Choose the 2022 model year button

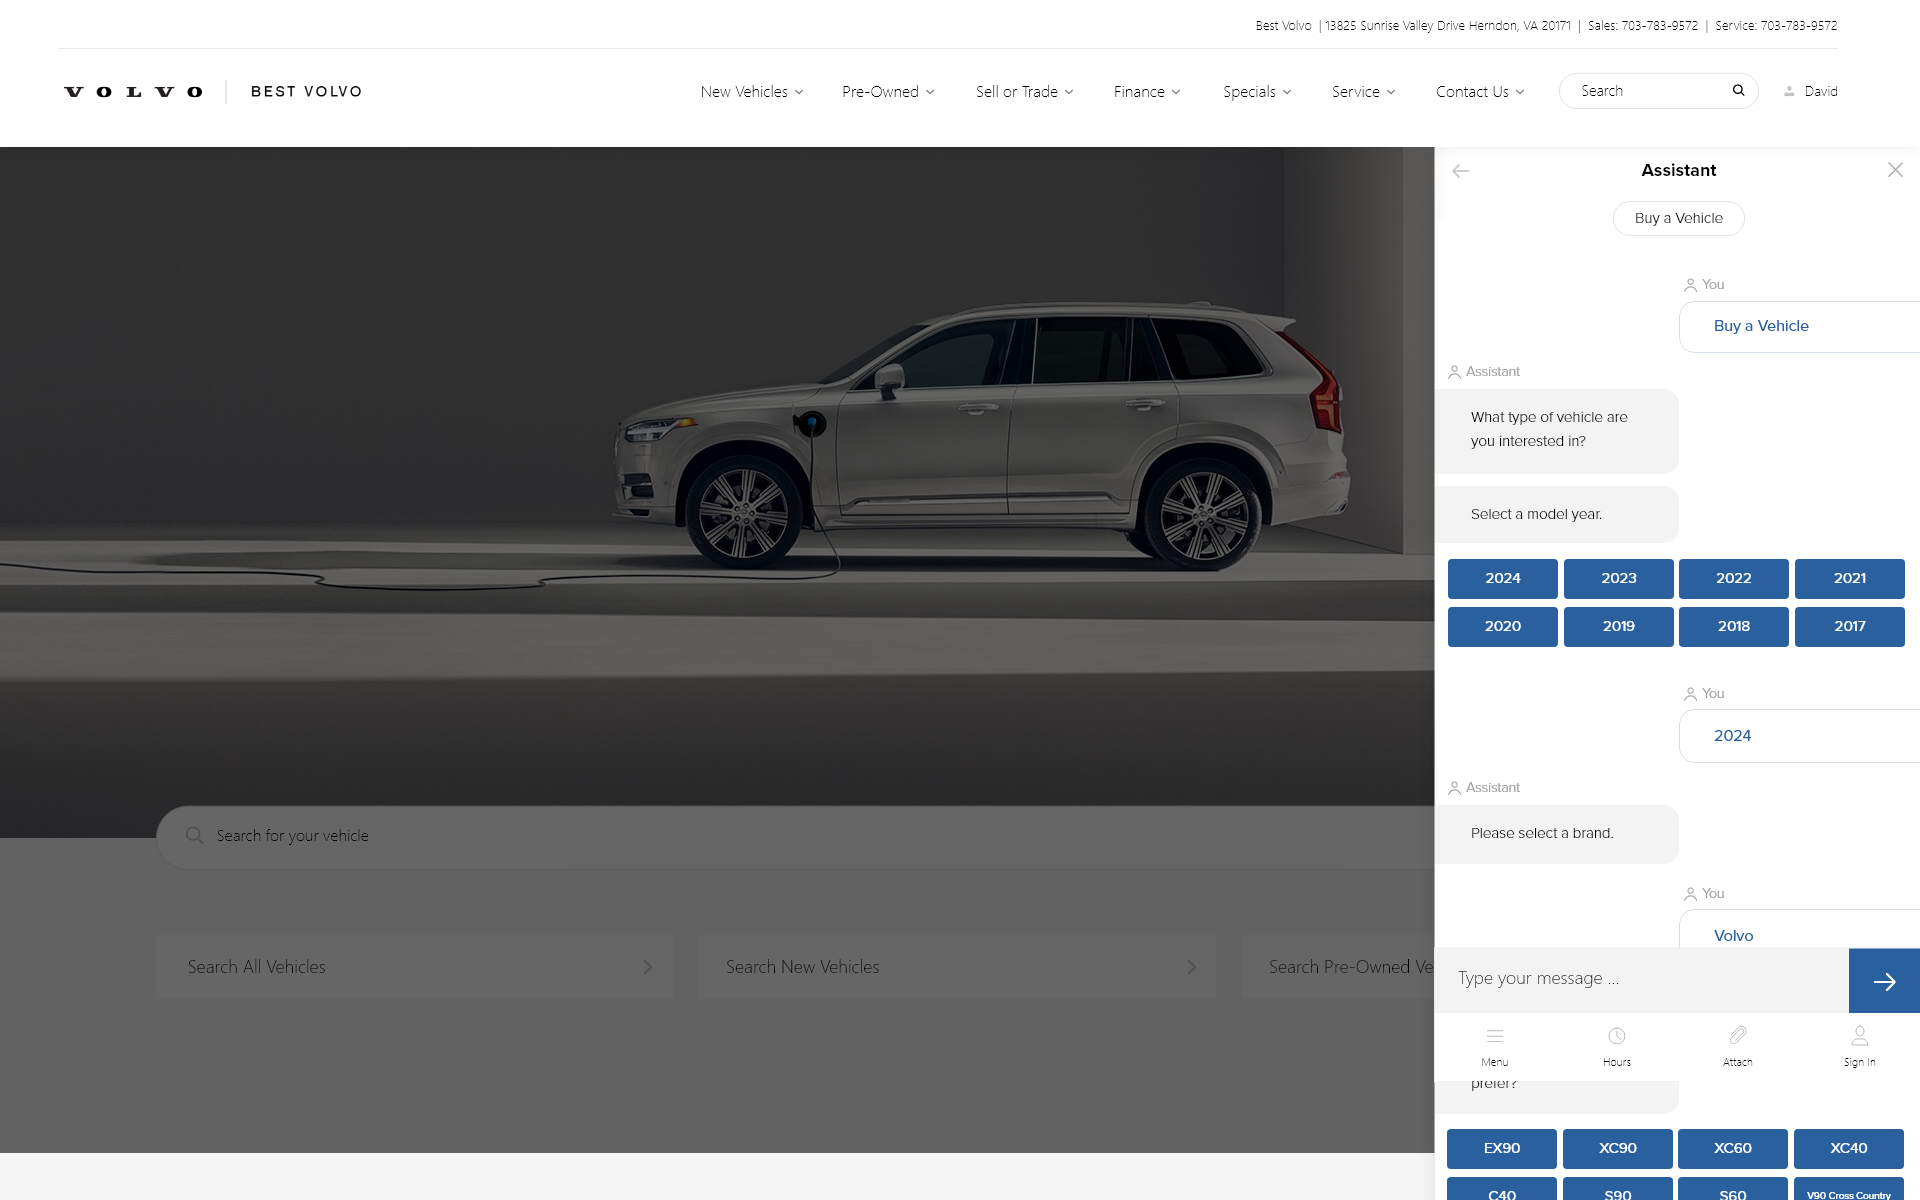click(x=1734, y=578)
